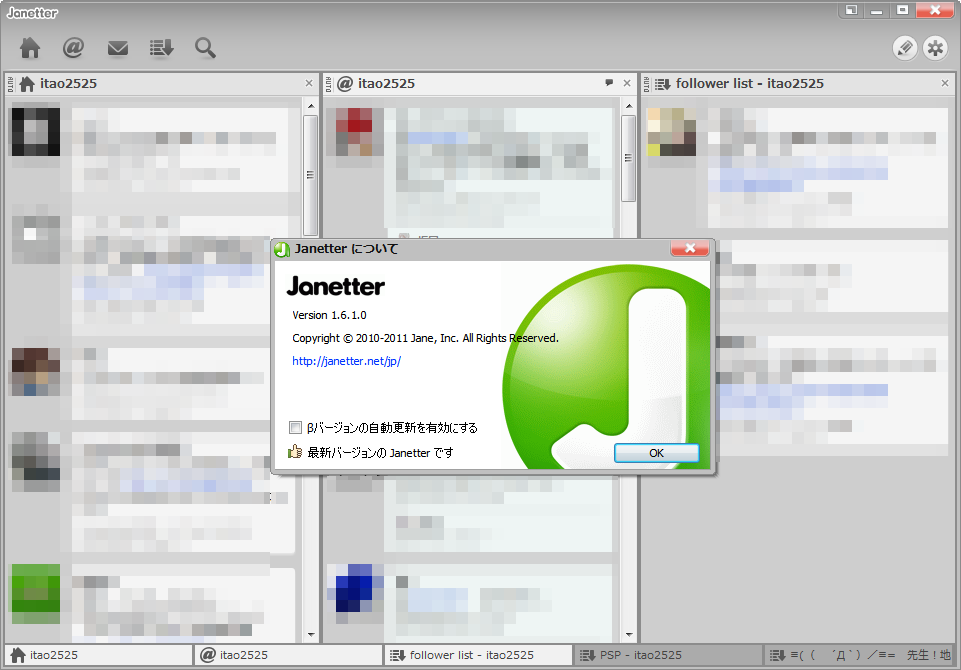
Task: Open the Search magnifier icon
Action: point(205,48)
